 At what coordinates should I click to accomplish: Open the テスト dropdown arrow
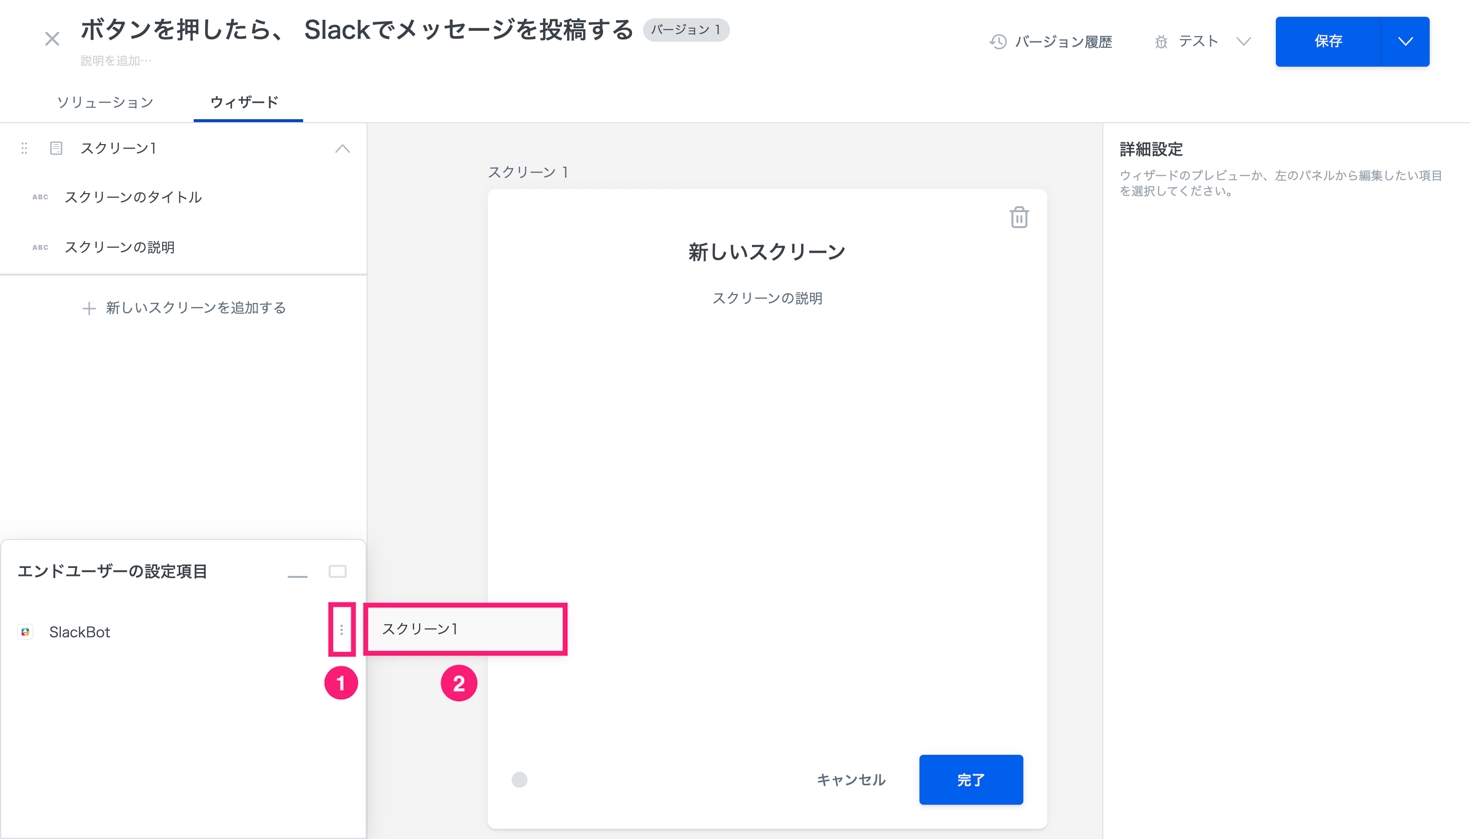click(1243, 42)
